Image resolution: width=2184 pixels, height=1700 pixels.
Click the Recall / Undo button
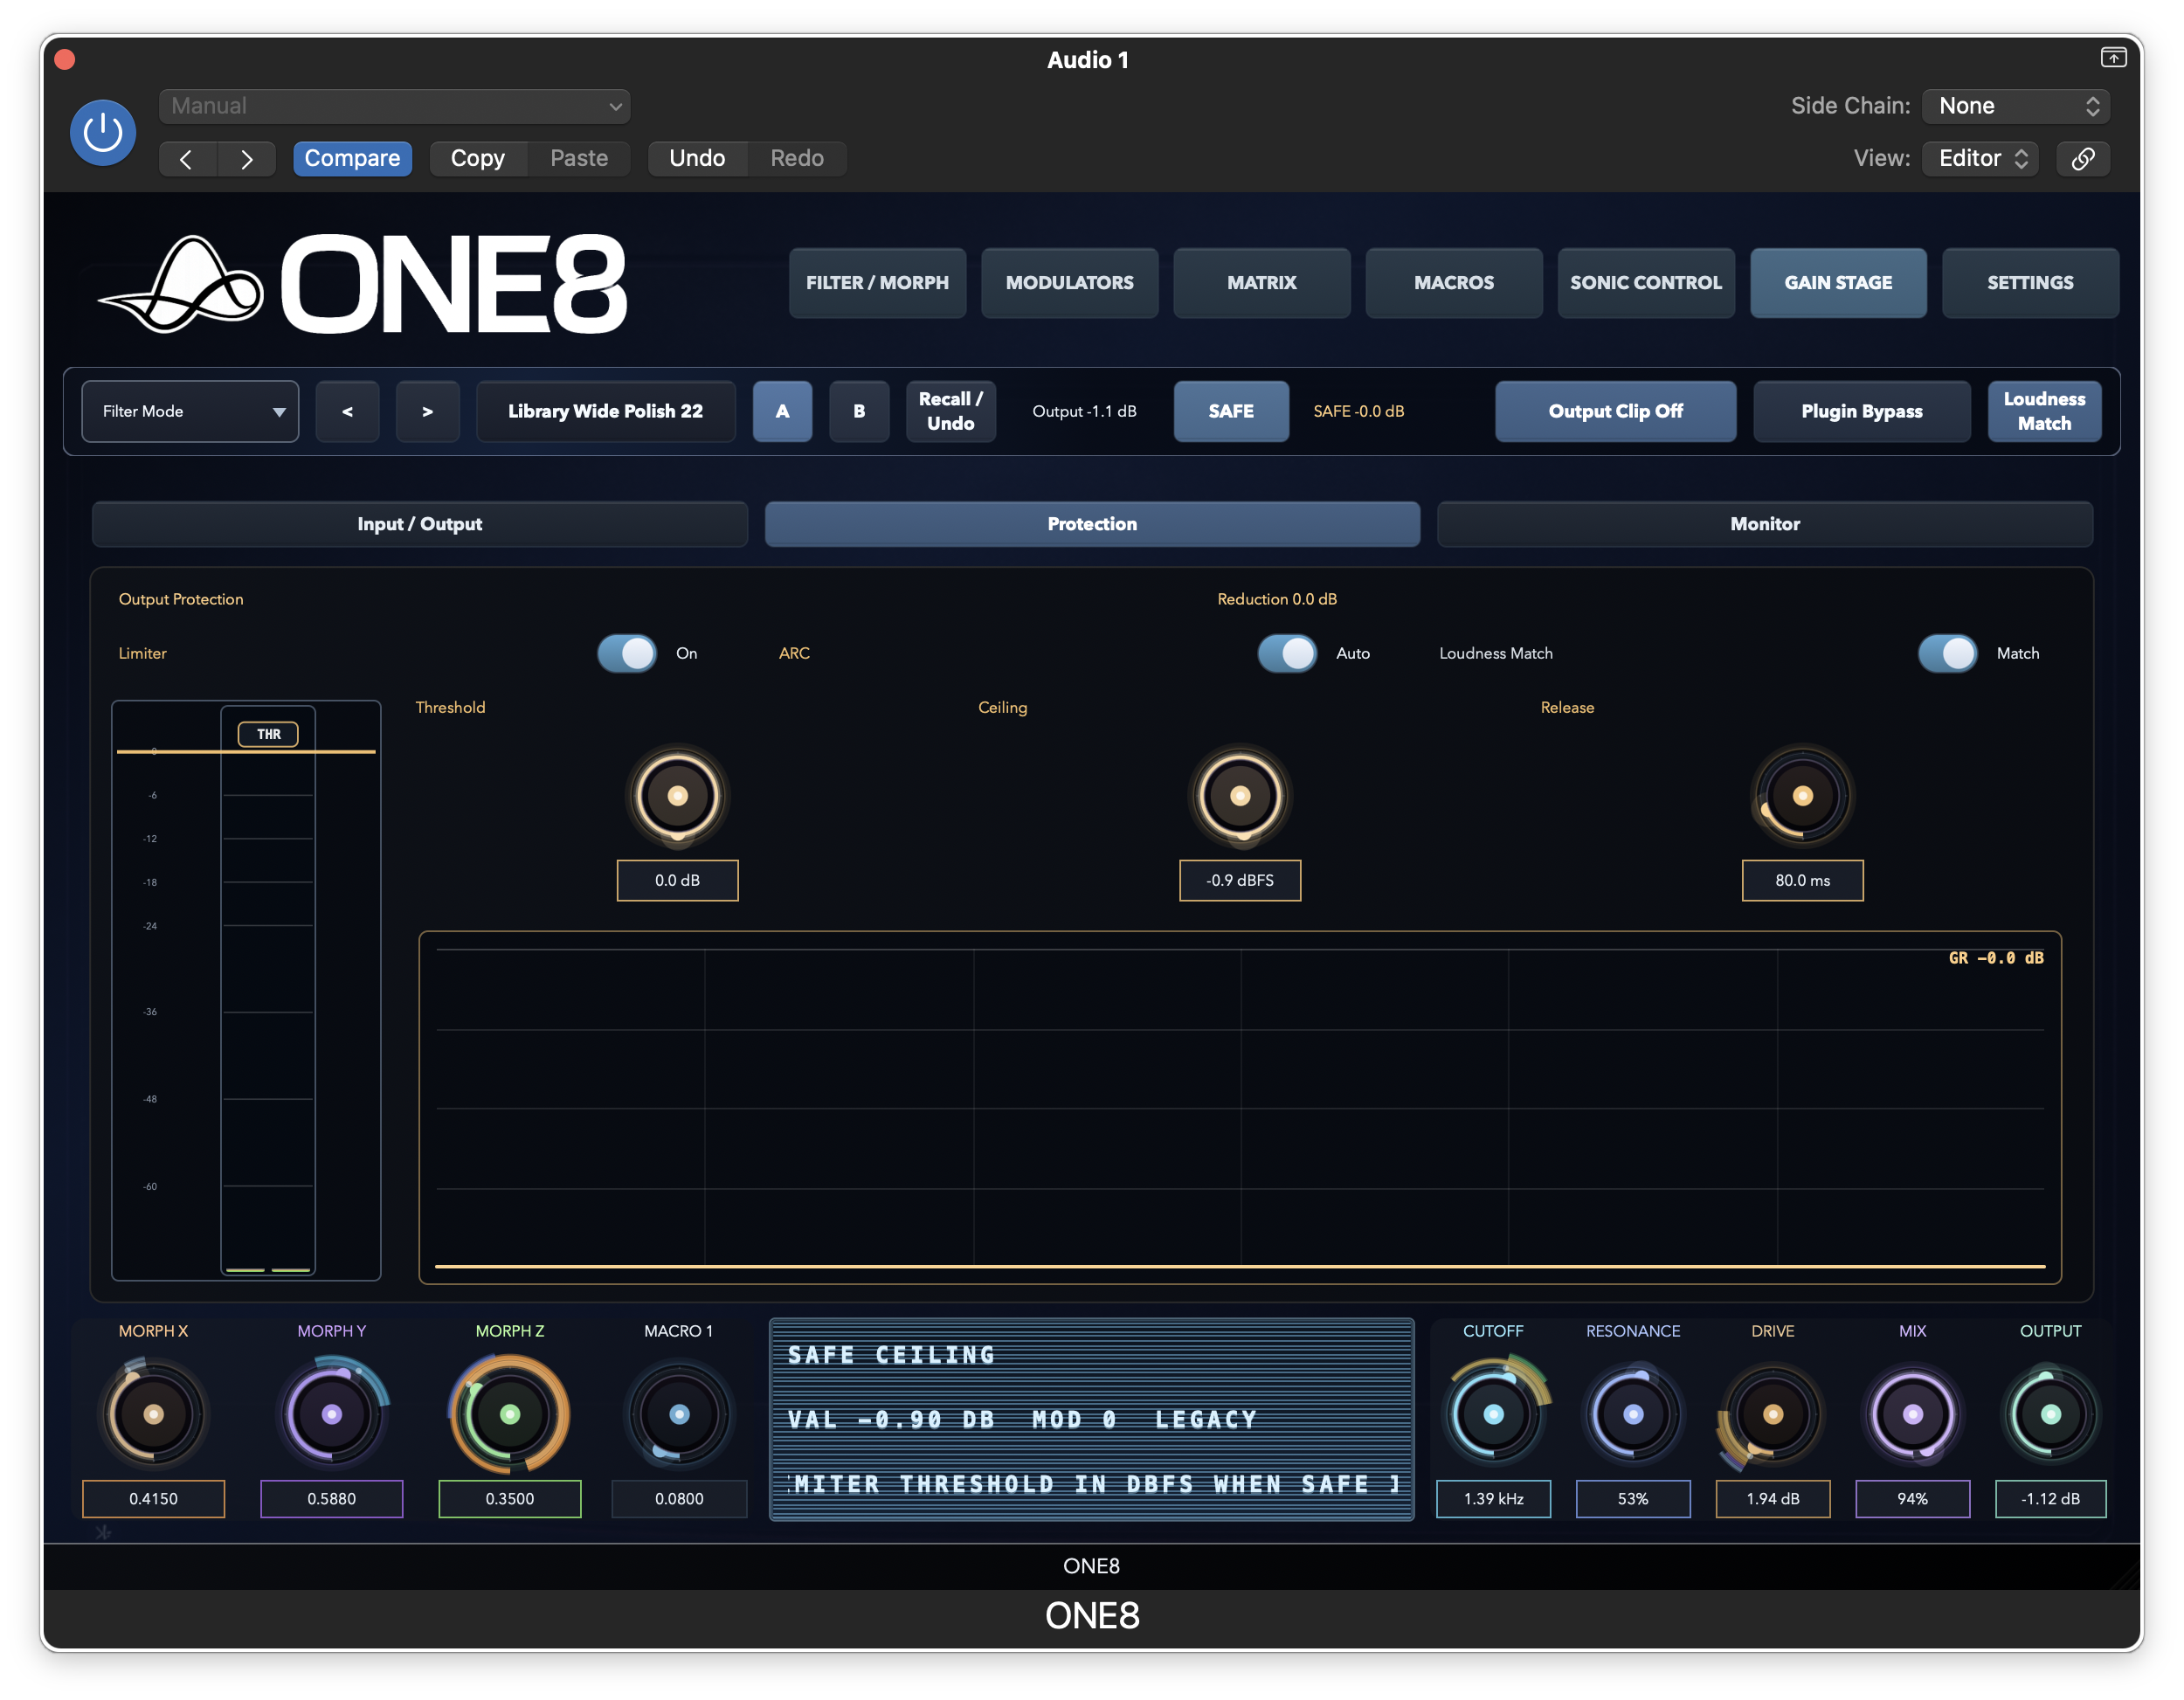pos(950,411)
